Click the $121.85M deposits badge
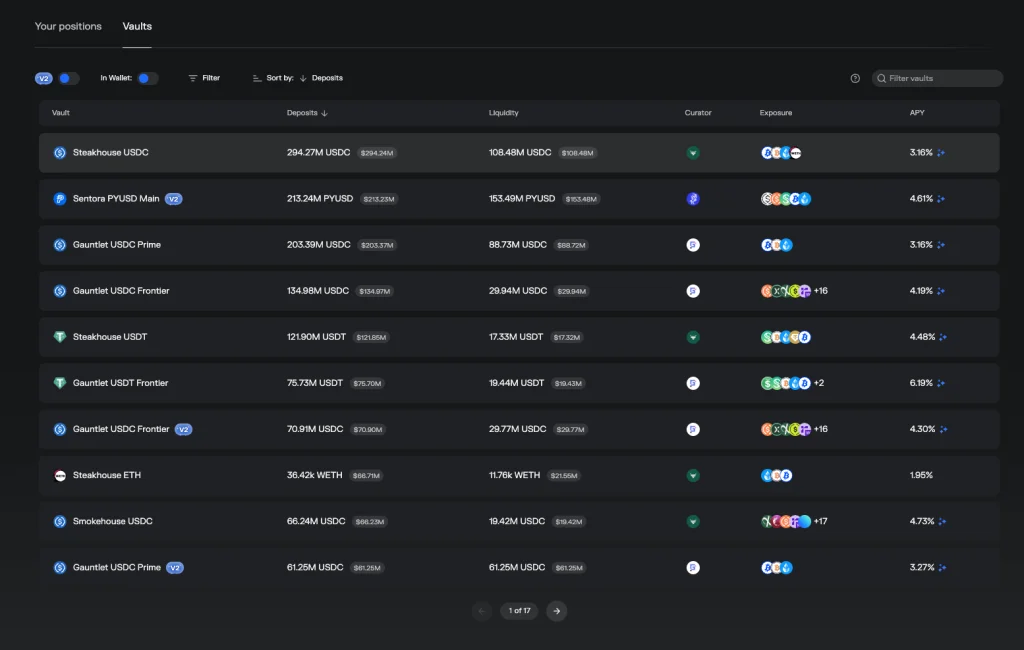Viewport: 1024px width, 650px height. point(371,338)
